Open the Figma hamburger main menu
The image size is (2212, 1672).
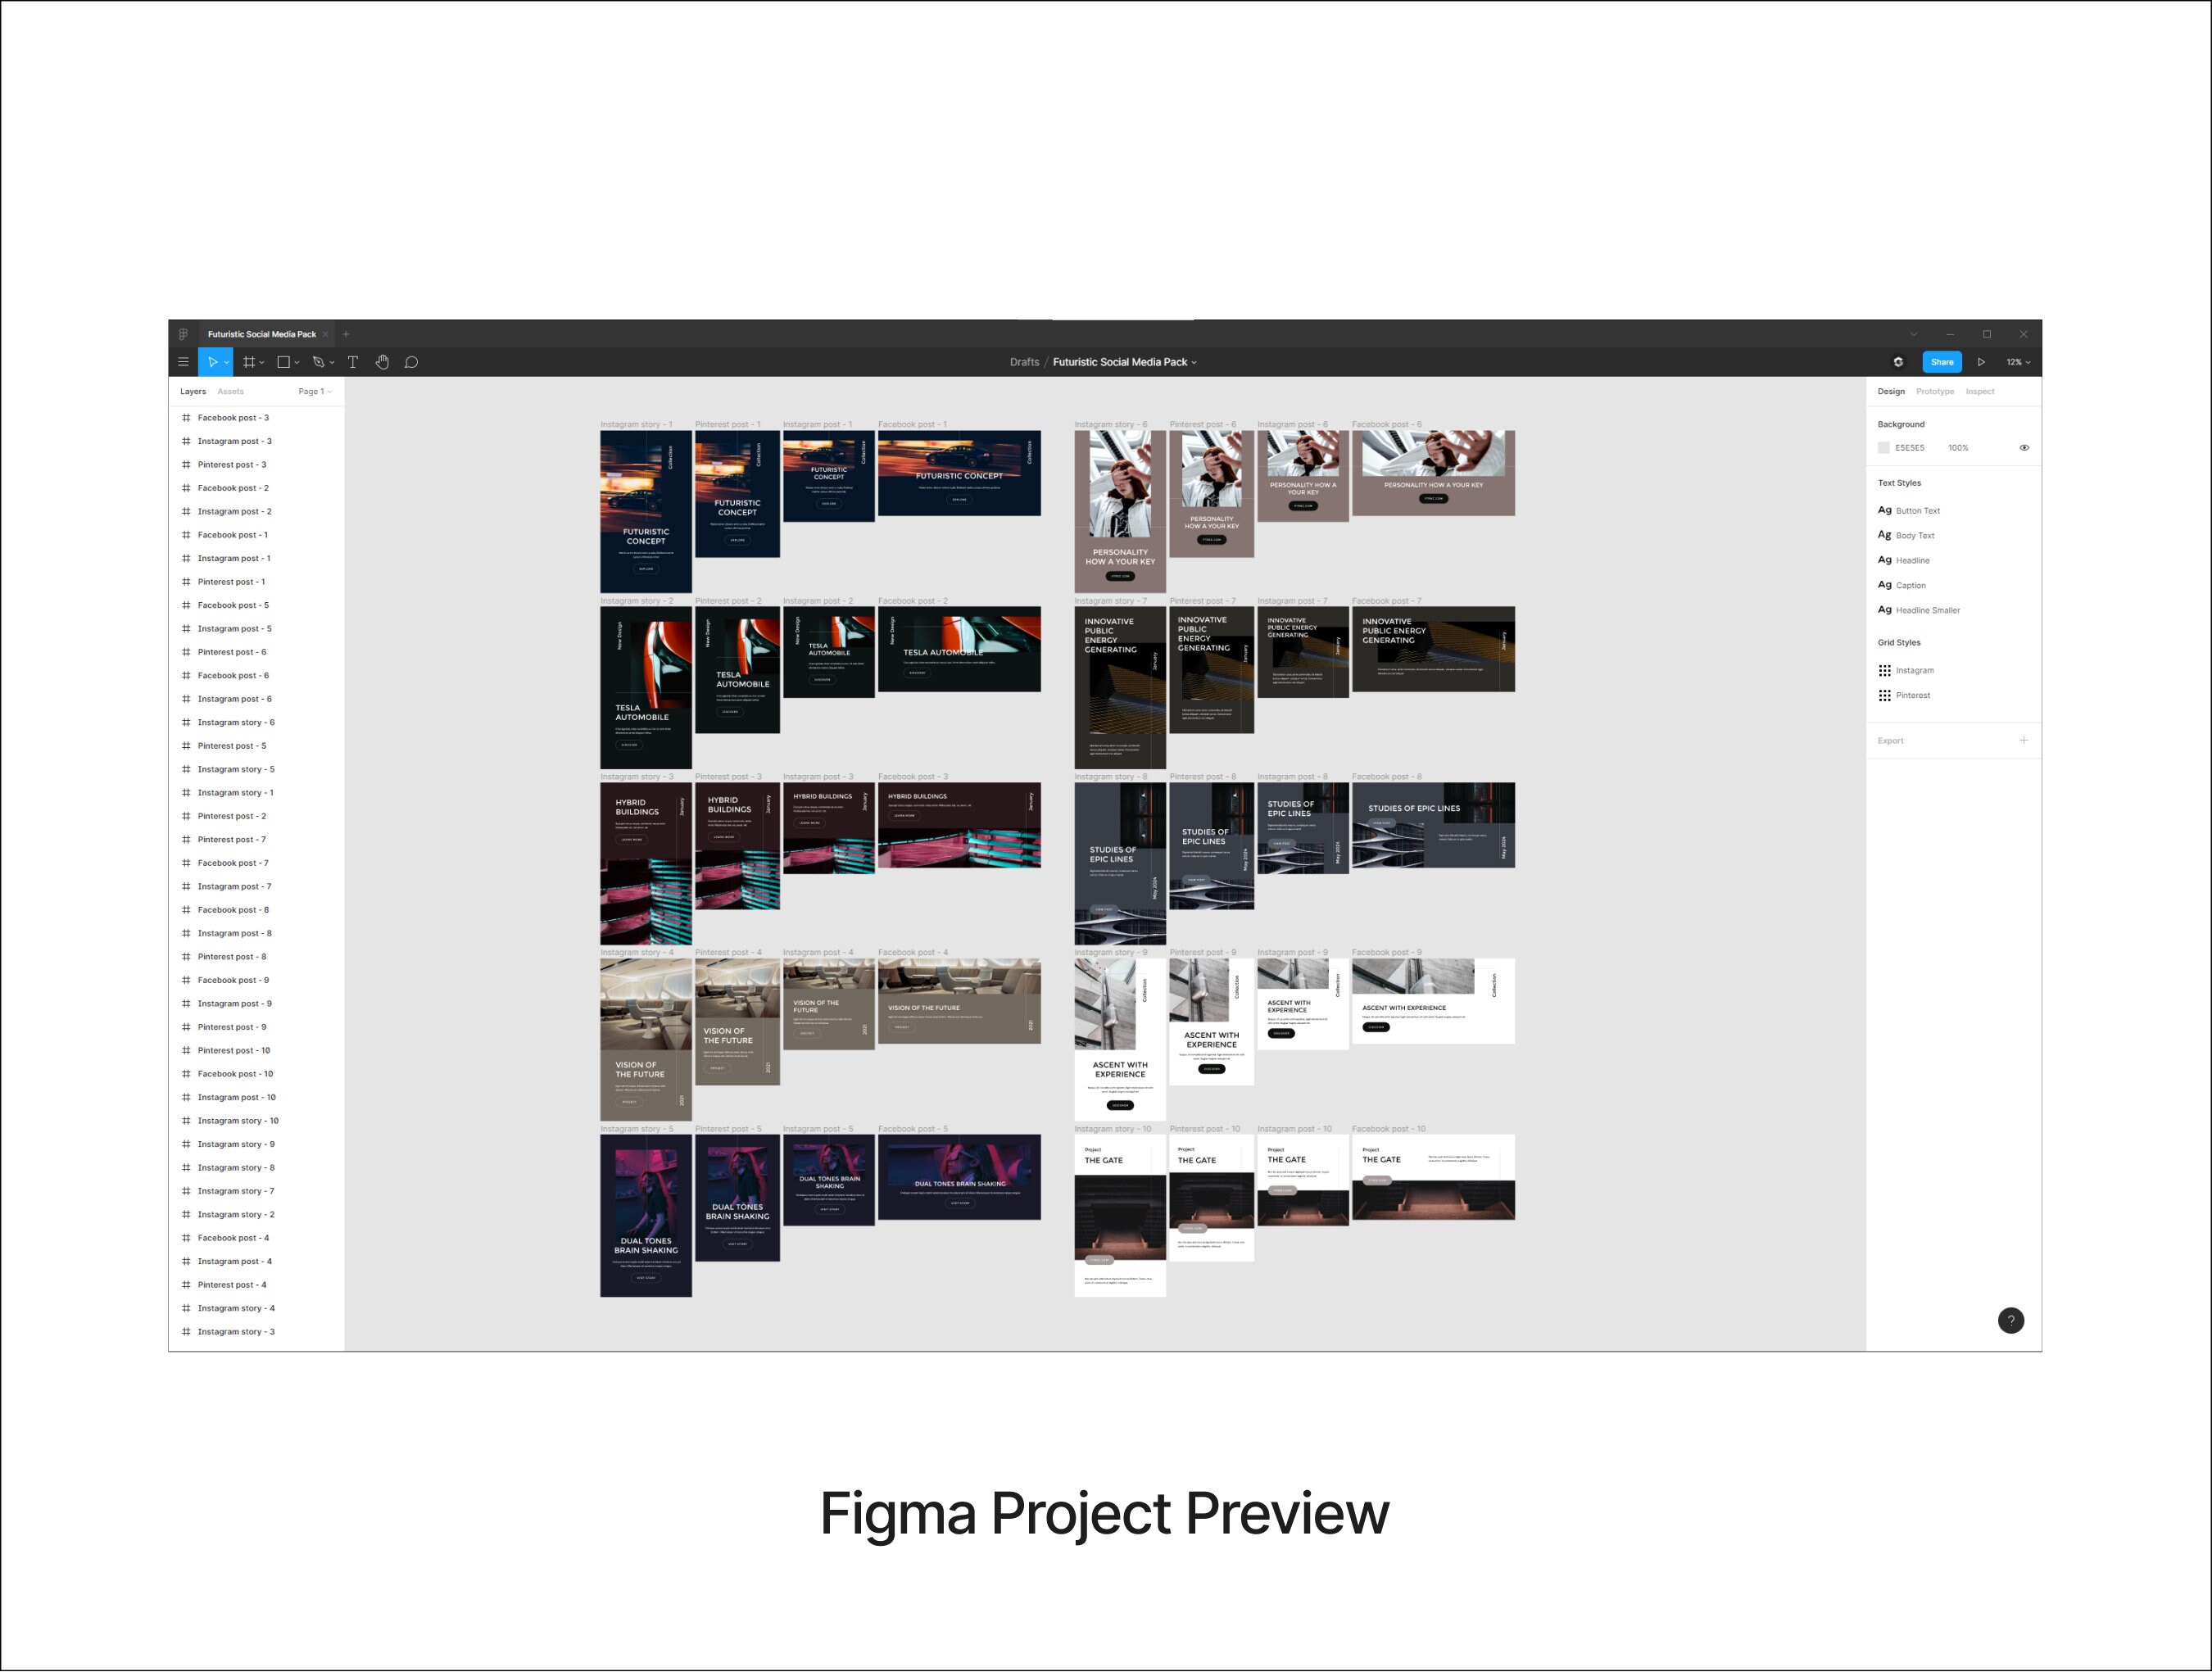[183, 362]
